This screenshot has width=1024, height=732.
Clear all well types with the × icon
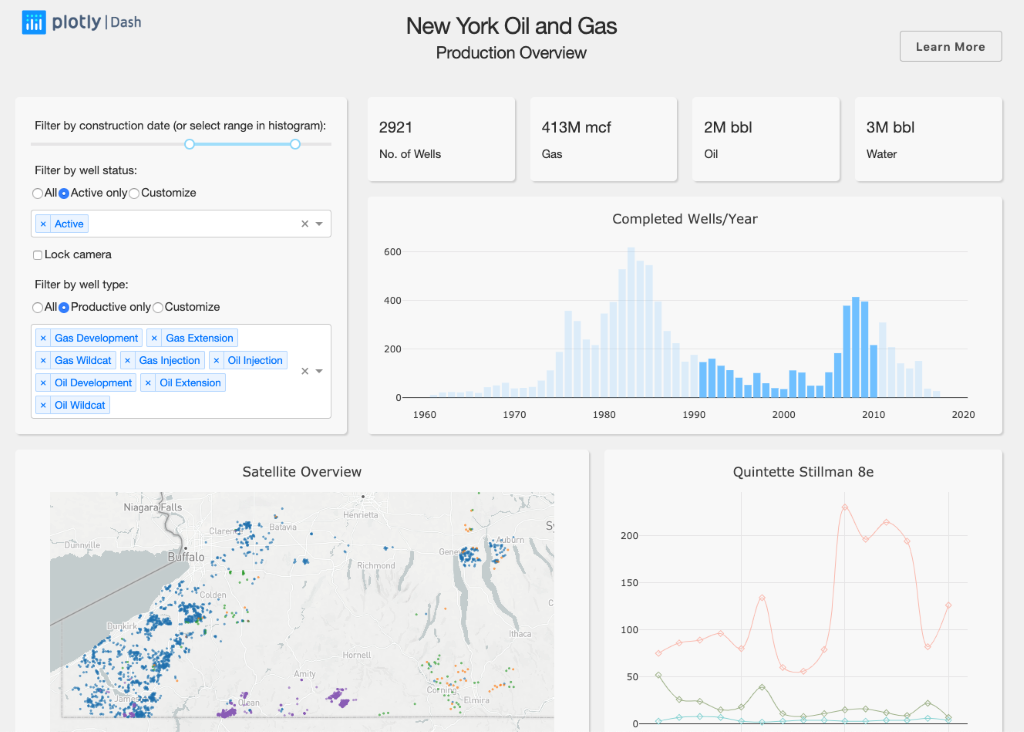click(307, 371)
